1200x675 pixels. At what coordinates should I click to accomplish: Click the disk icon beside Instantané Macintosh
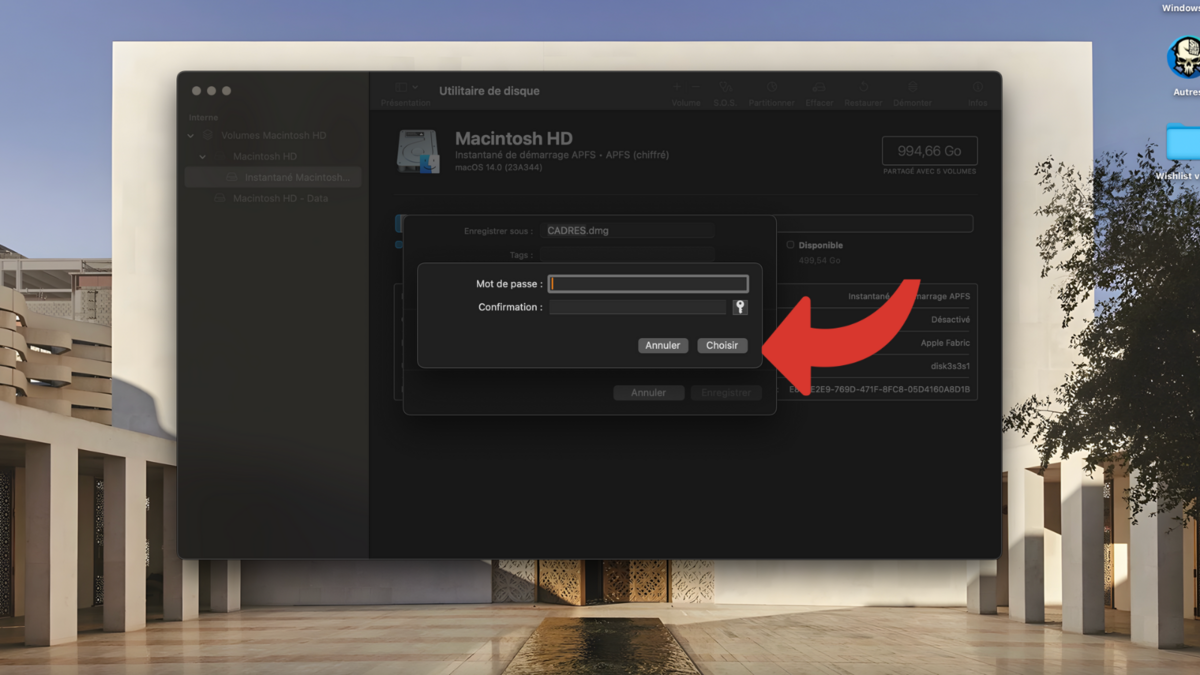[231, 177]
